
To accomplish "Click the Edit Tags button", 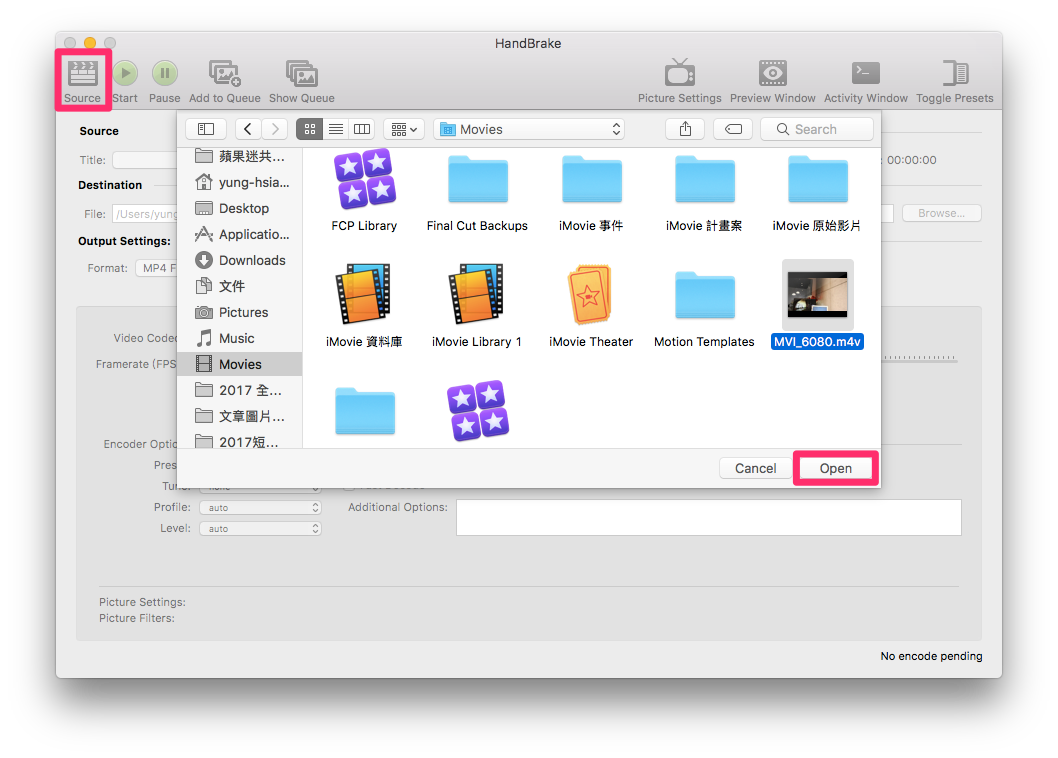I will (733, 129).
